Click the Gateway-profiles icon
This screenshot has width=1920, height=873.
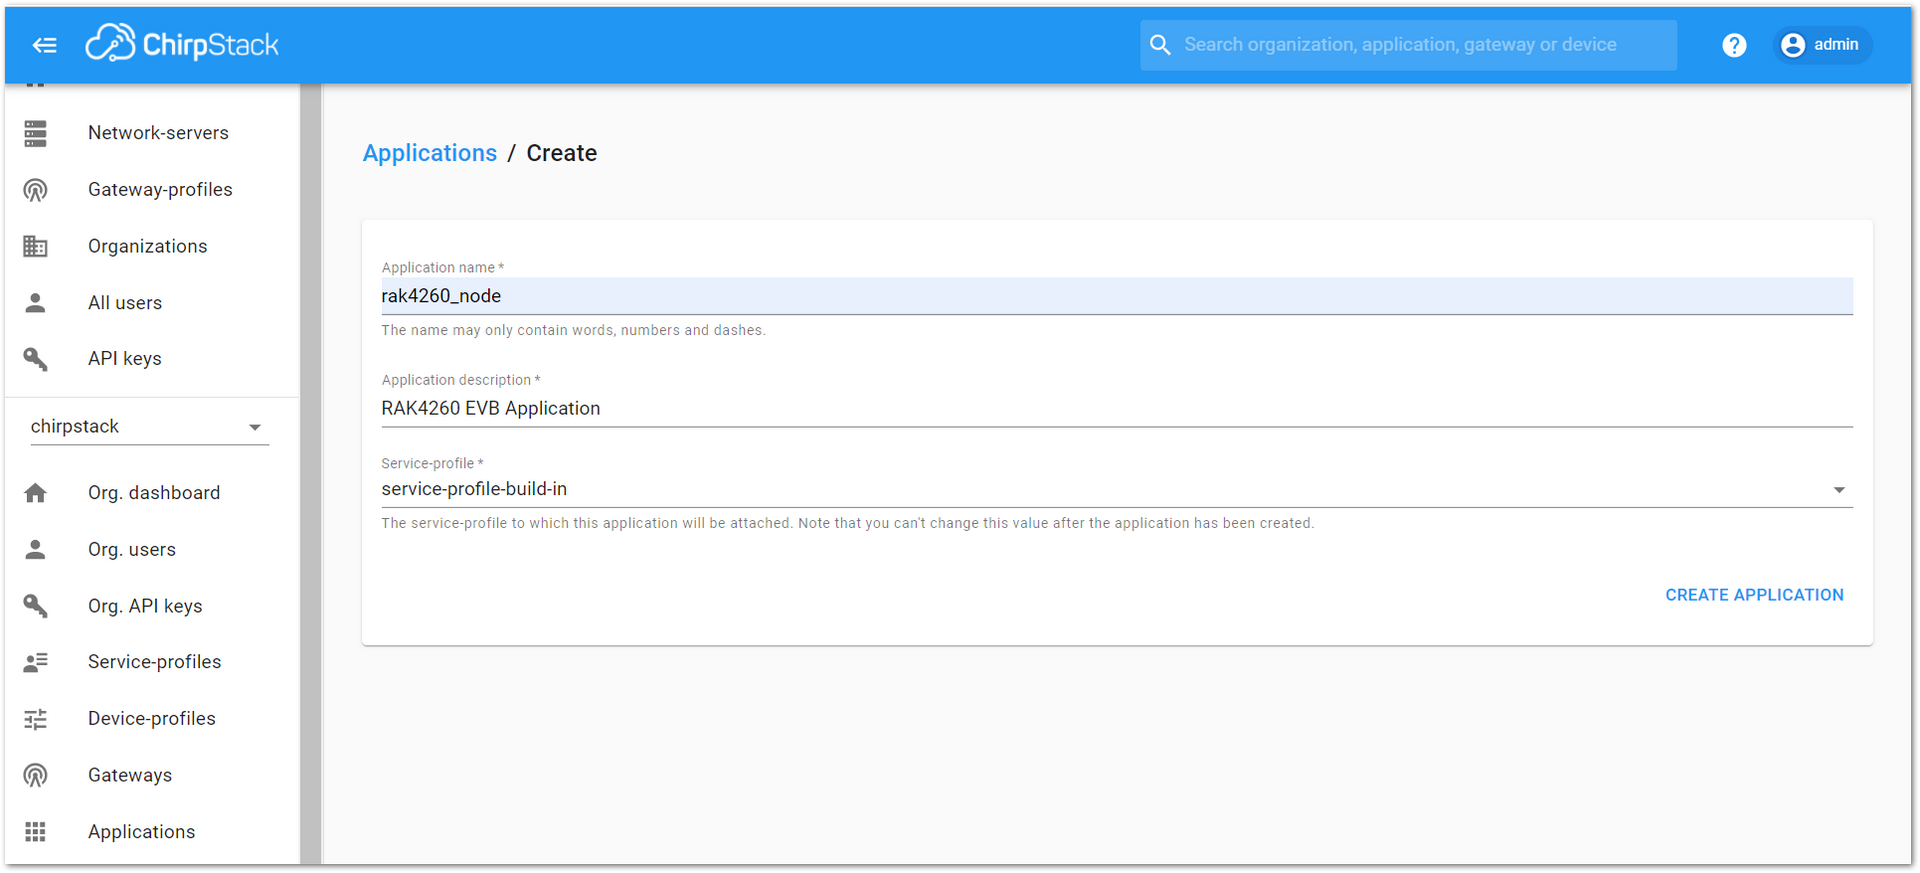[x=36, y=190]
